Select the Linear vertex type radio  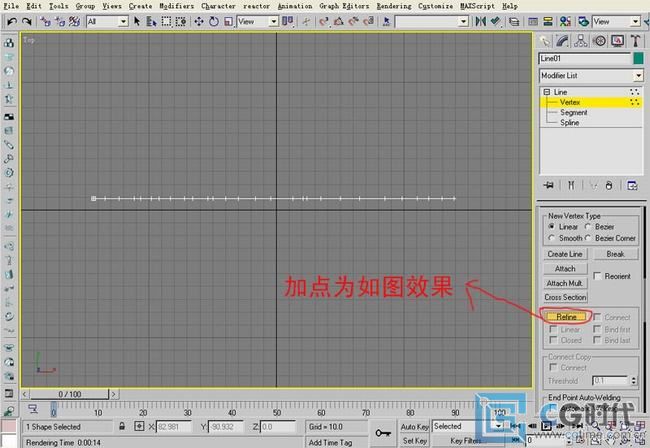[x=552, y=227]
